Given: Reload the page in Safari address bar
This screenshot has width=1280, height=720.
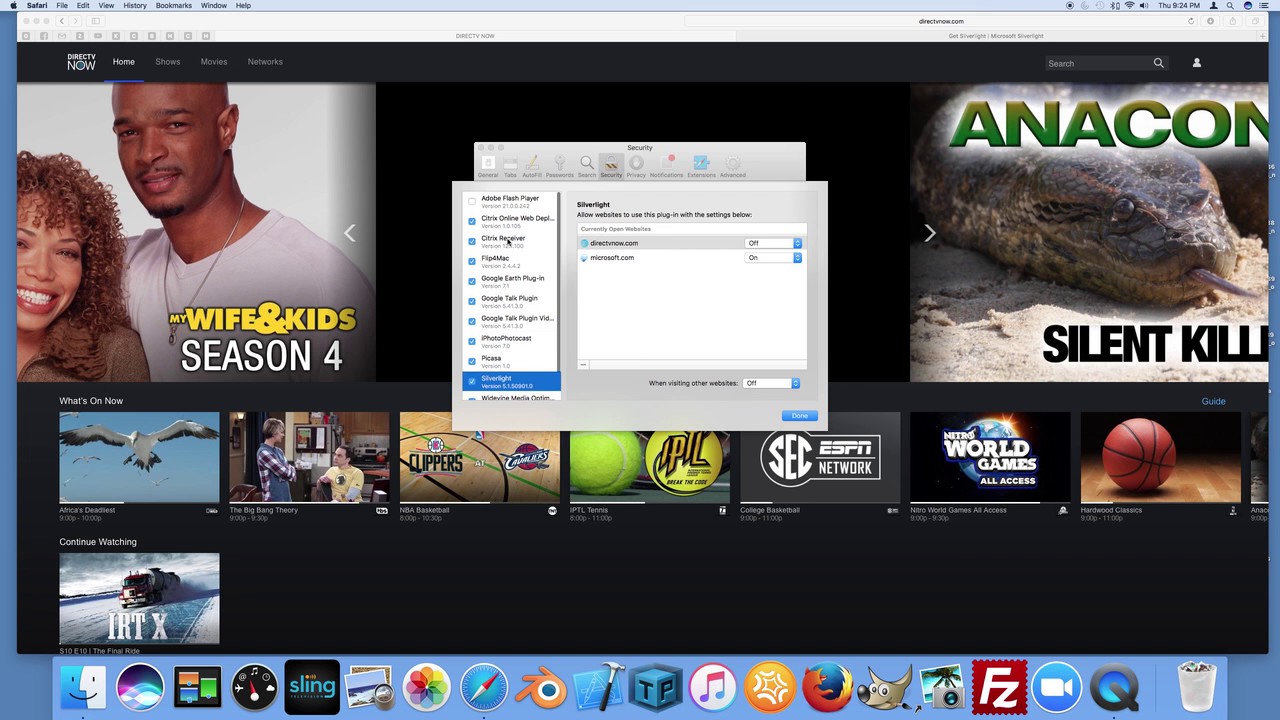Looking at the screenshot, I should click(x=1191, y=21).
